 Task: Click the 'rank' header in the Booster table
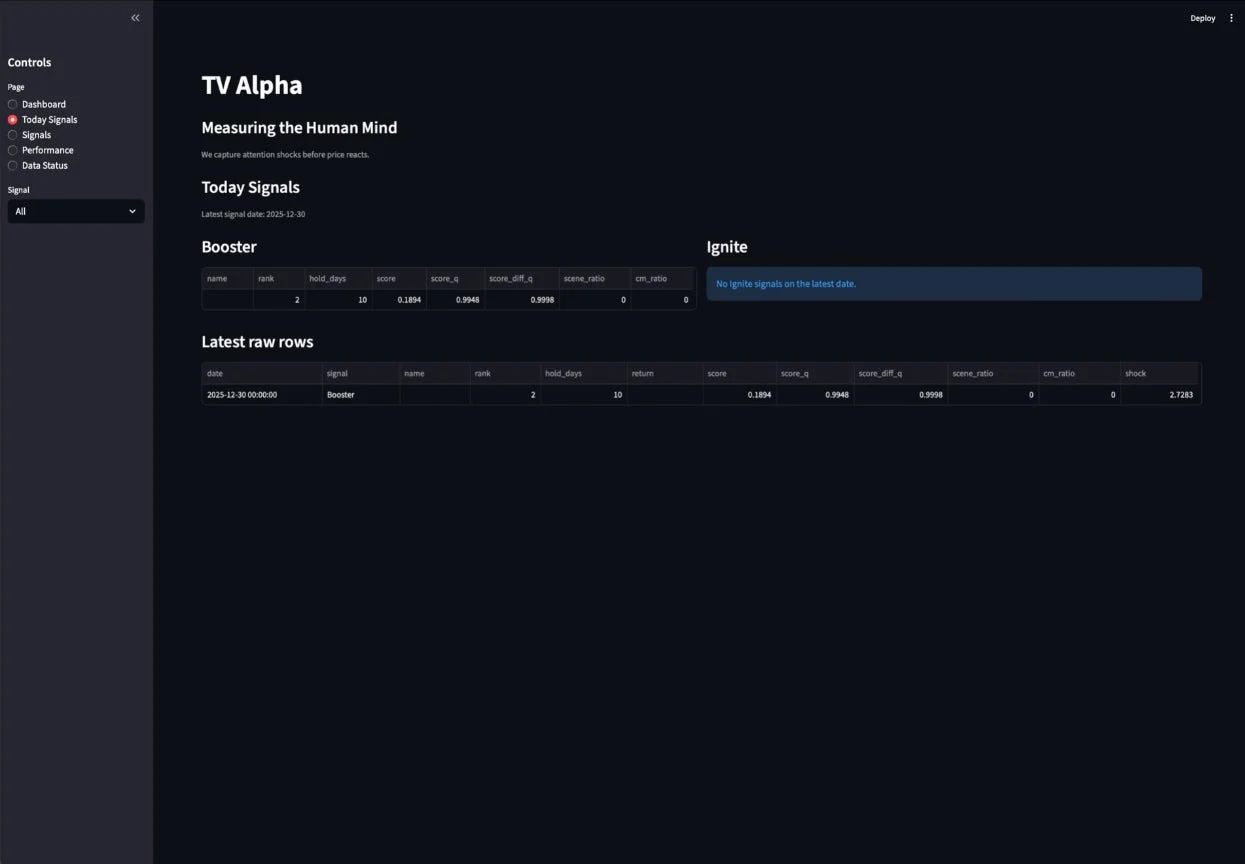(x=263, y=278)
